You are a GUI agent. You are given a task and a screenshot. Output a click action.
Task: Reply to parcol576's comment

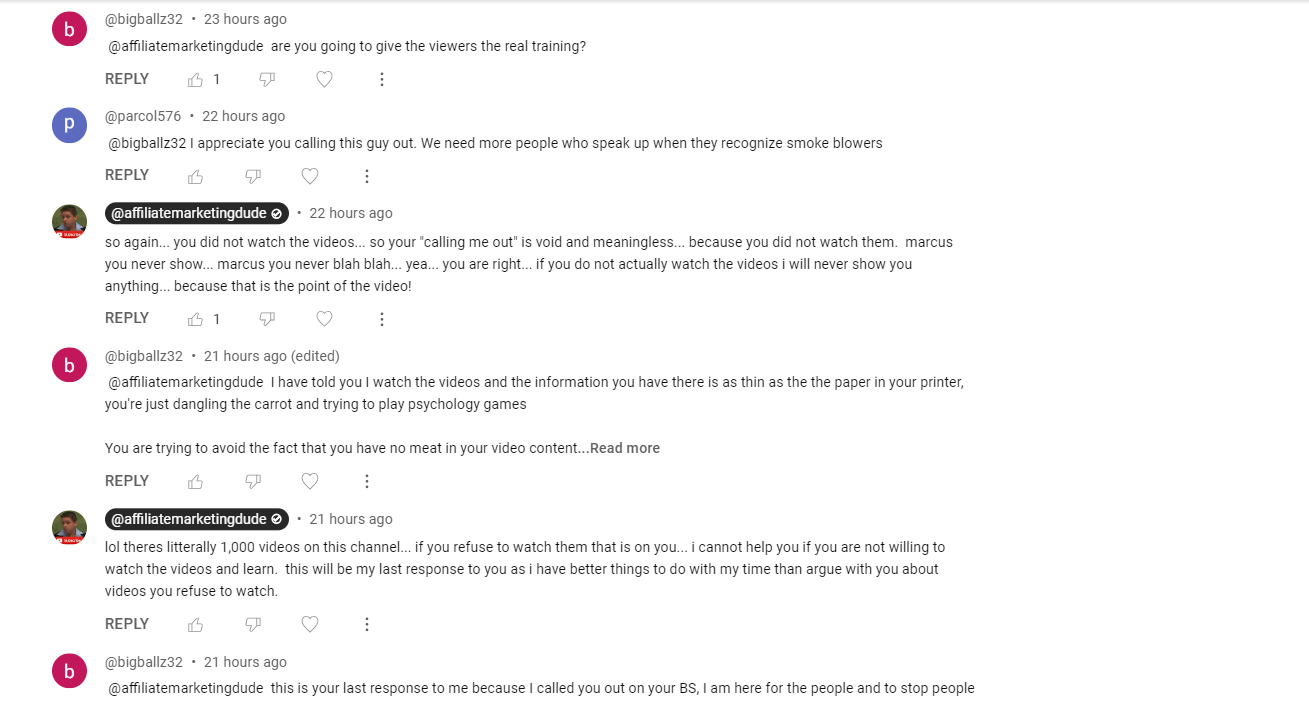point(127,175)
